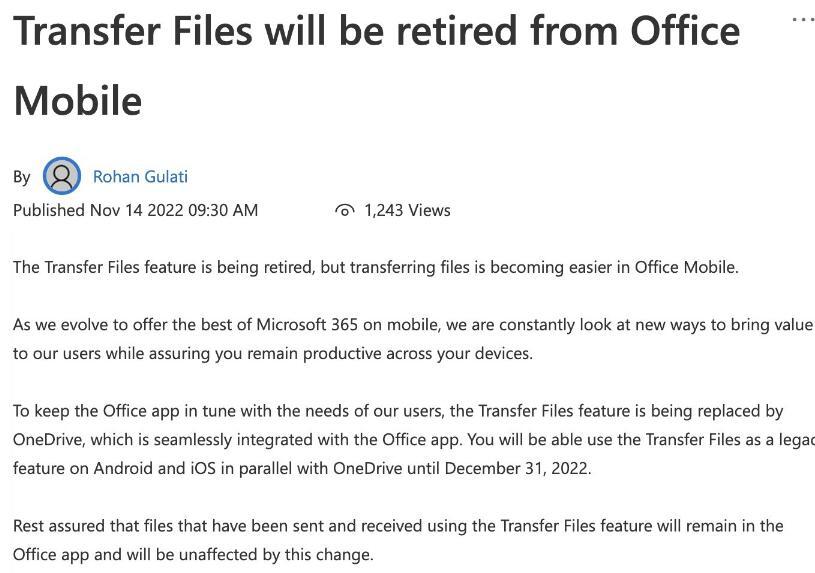
Task: Click the paragraph starting "Rest assured"
Action: [x=397, y=539]
